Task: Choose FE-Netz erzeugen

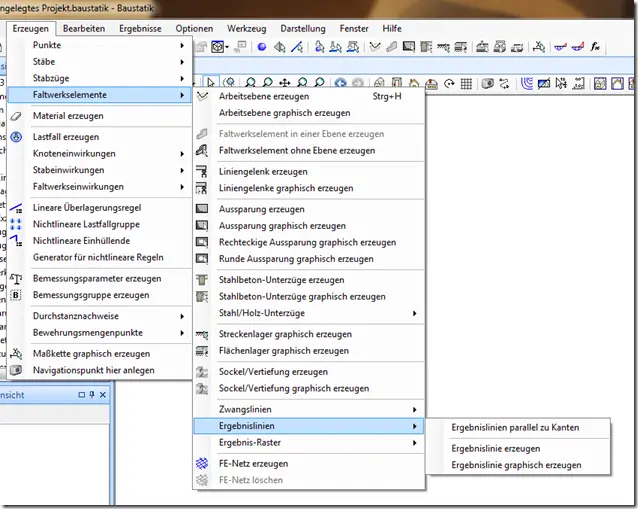Action: pos(309,463)
